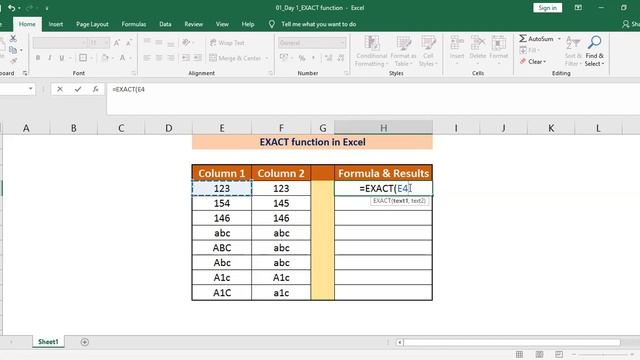The height and width of the screenshot is (360, 640).
Task: Click the Tell me lightbulb icon
Action: pyautogui.click(x=272, y=24)
